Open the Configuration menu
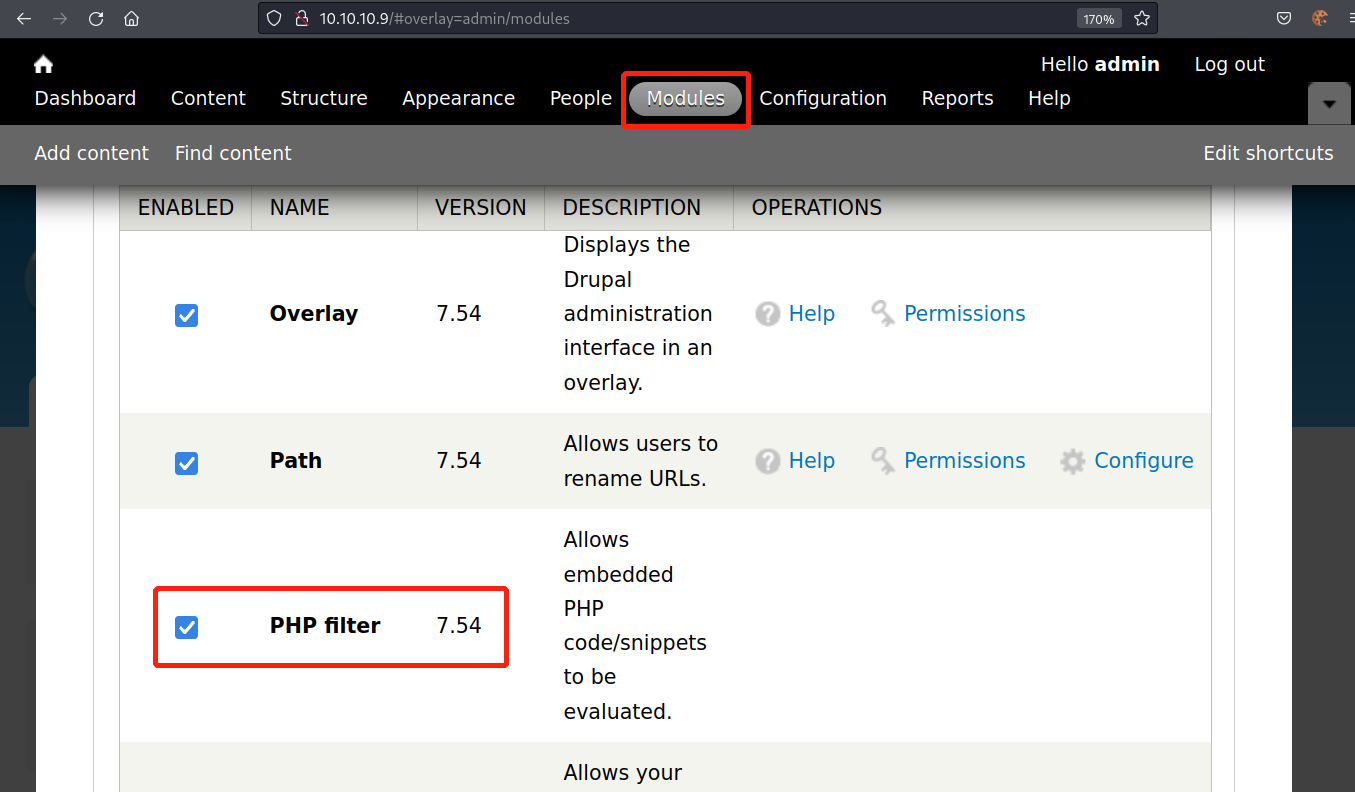This screenshot has height=792, width=1355. tap(822, 99)
